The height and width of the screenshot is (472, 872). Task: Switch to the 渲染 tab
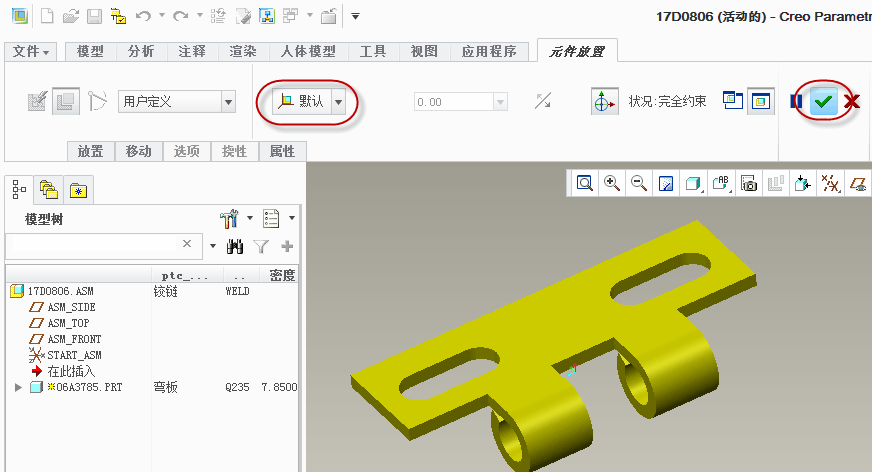pyautogui.click(x=243, y=52)
